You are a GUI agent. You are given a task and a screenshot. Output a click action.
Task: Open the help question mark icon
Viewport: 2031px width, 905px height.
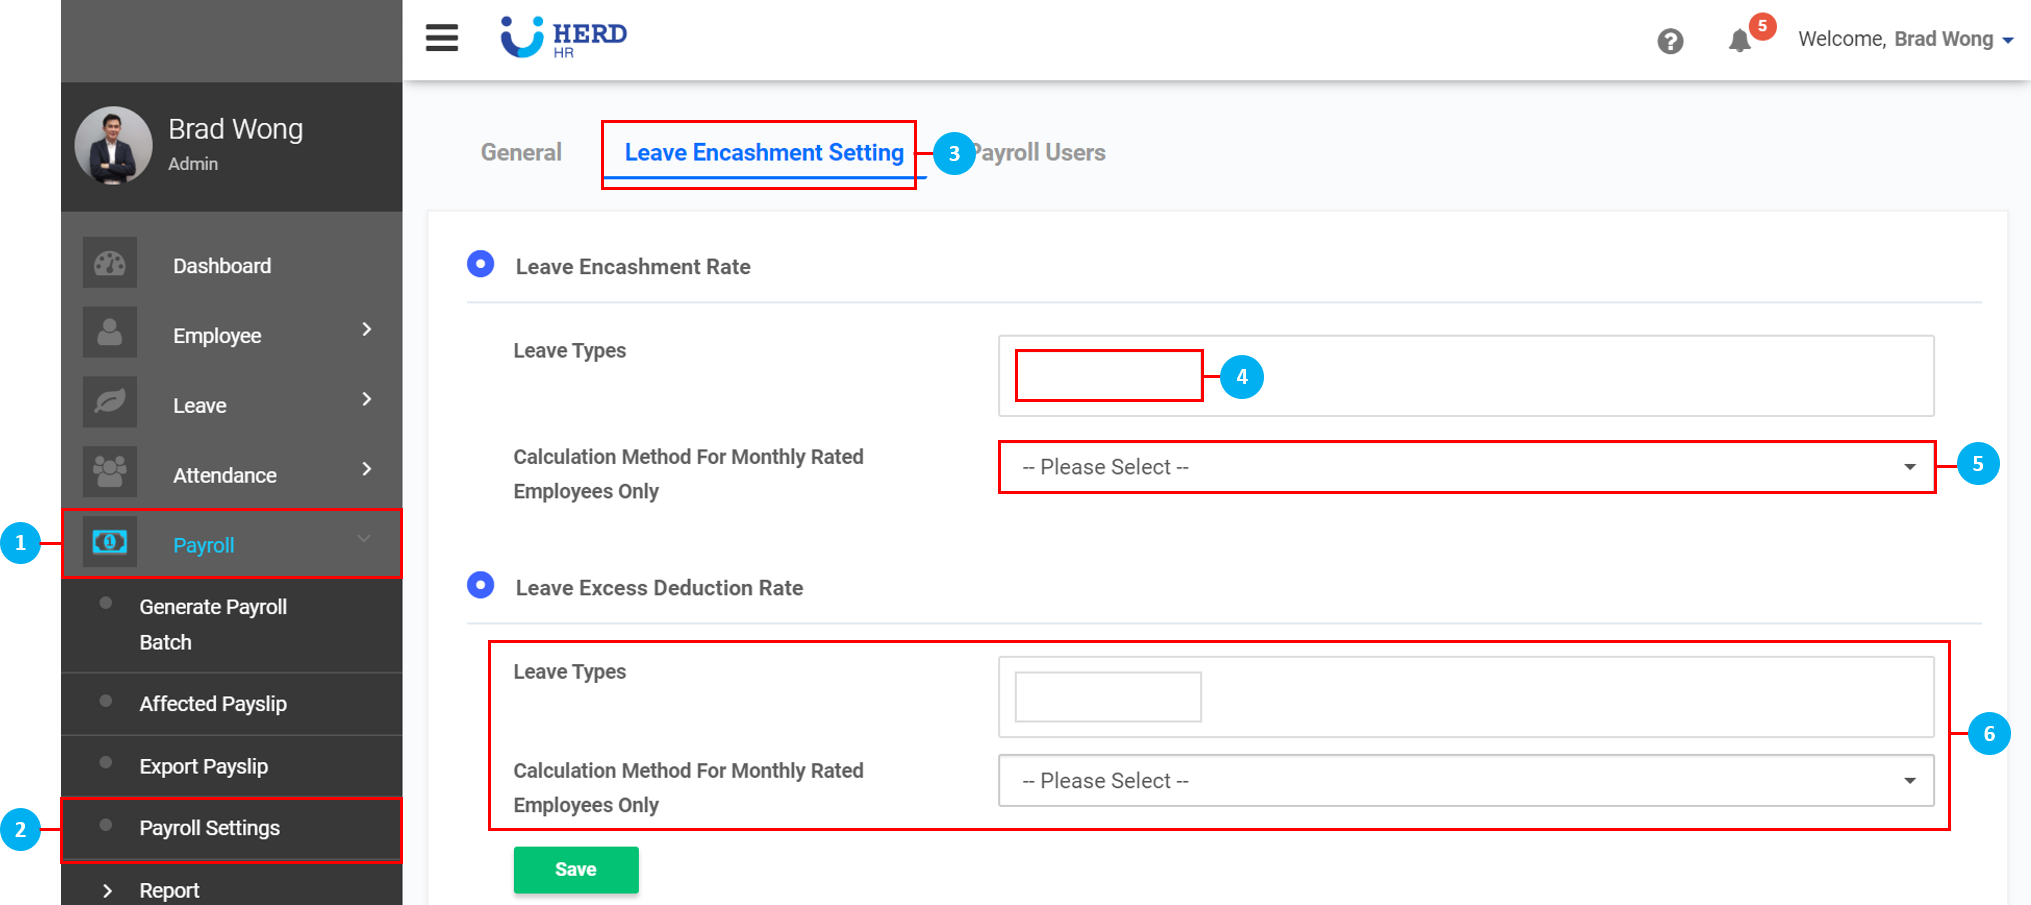1669,41
